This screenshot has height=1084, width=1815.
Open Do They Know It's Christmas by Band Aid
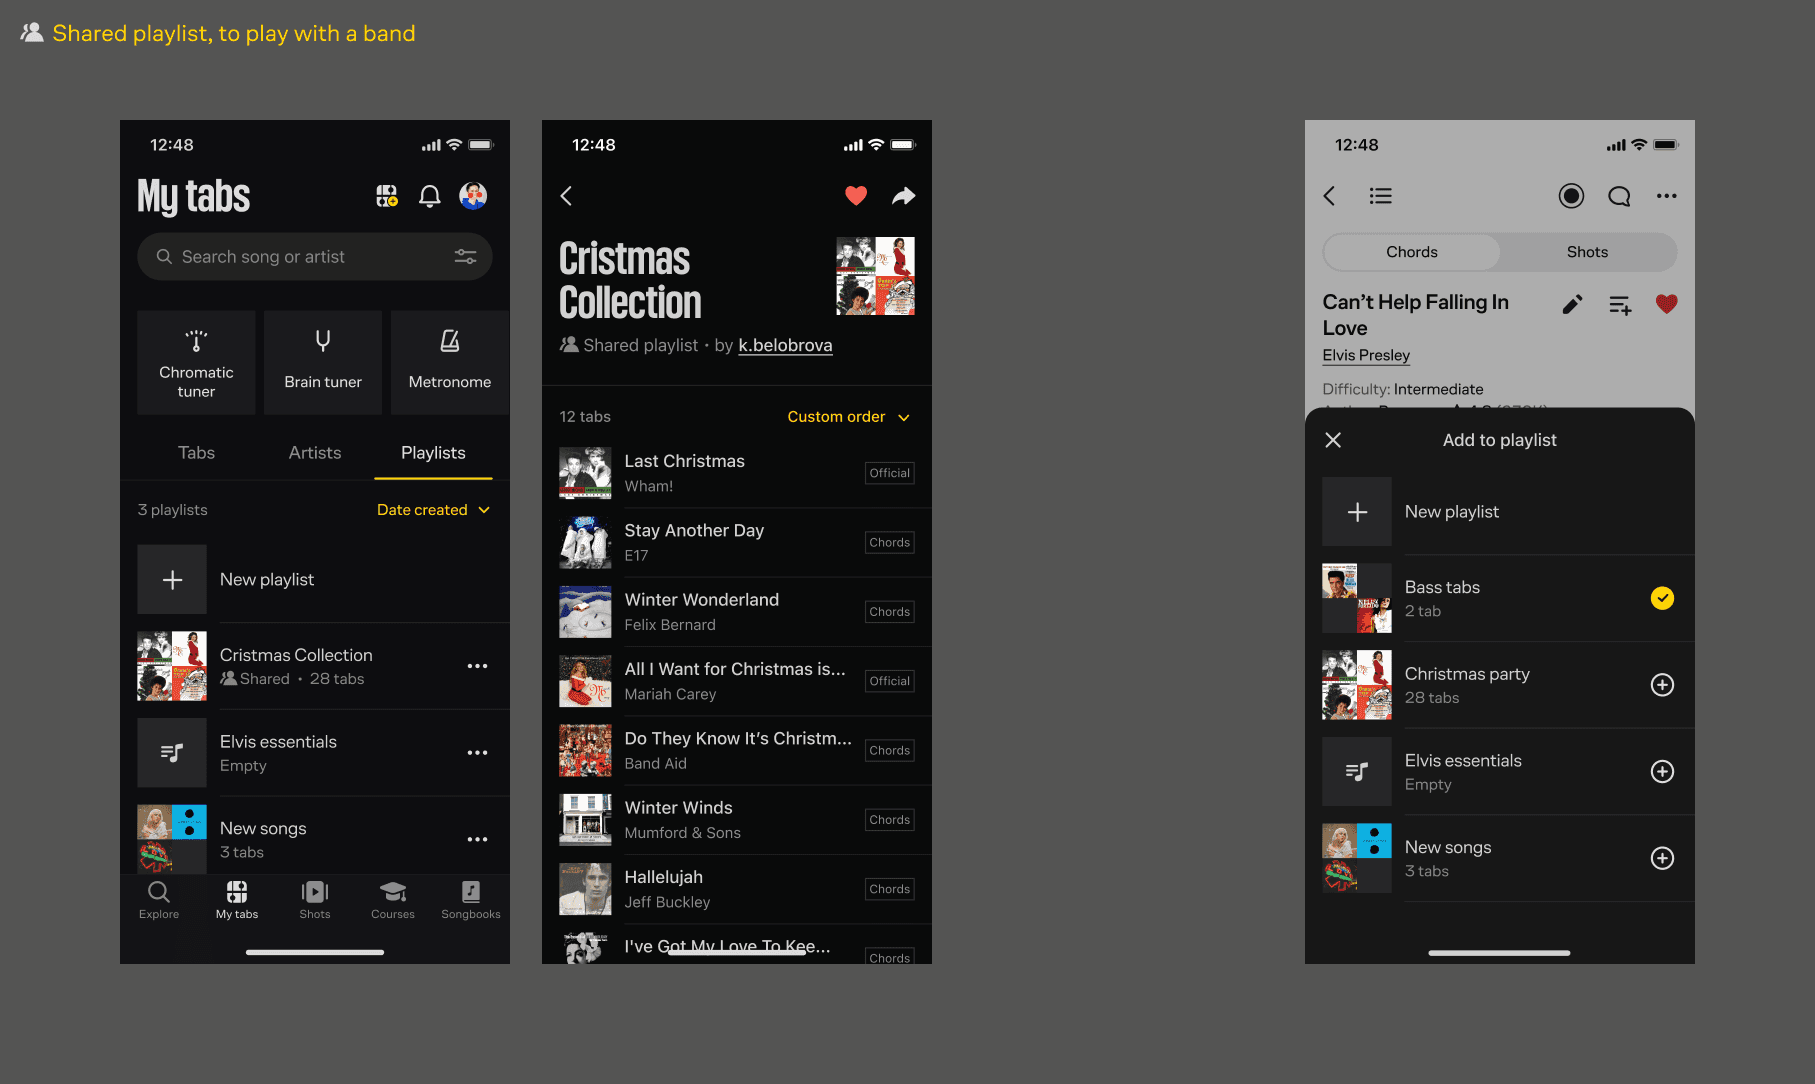[737, 750]
